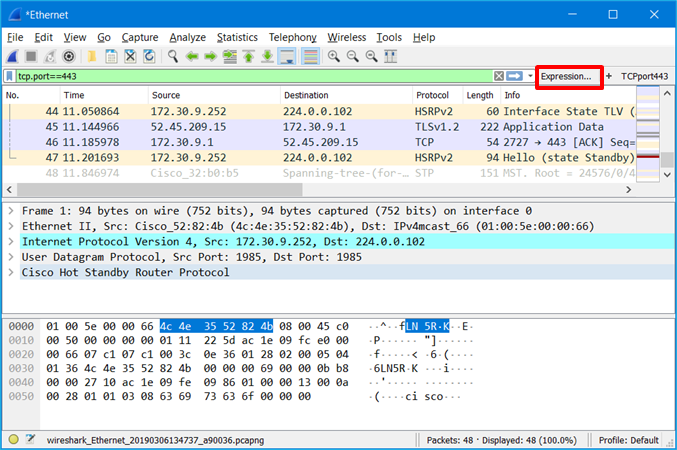Viewport: 677px width, 450px height.
Task: Open display filter bookmarks icon
Action: point(9,76)
